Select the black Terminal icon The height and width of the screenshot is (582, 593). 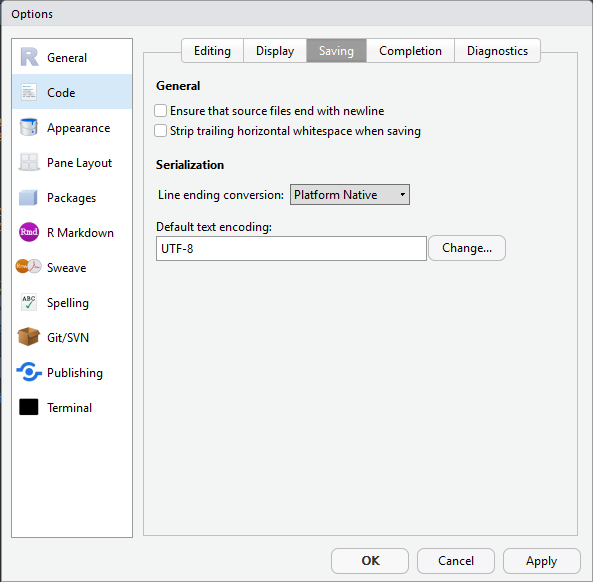click(x=29, y=407)
